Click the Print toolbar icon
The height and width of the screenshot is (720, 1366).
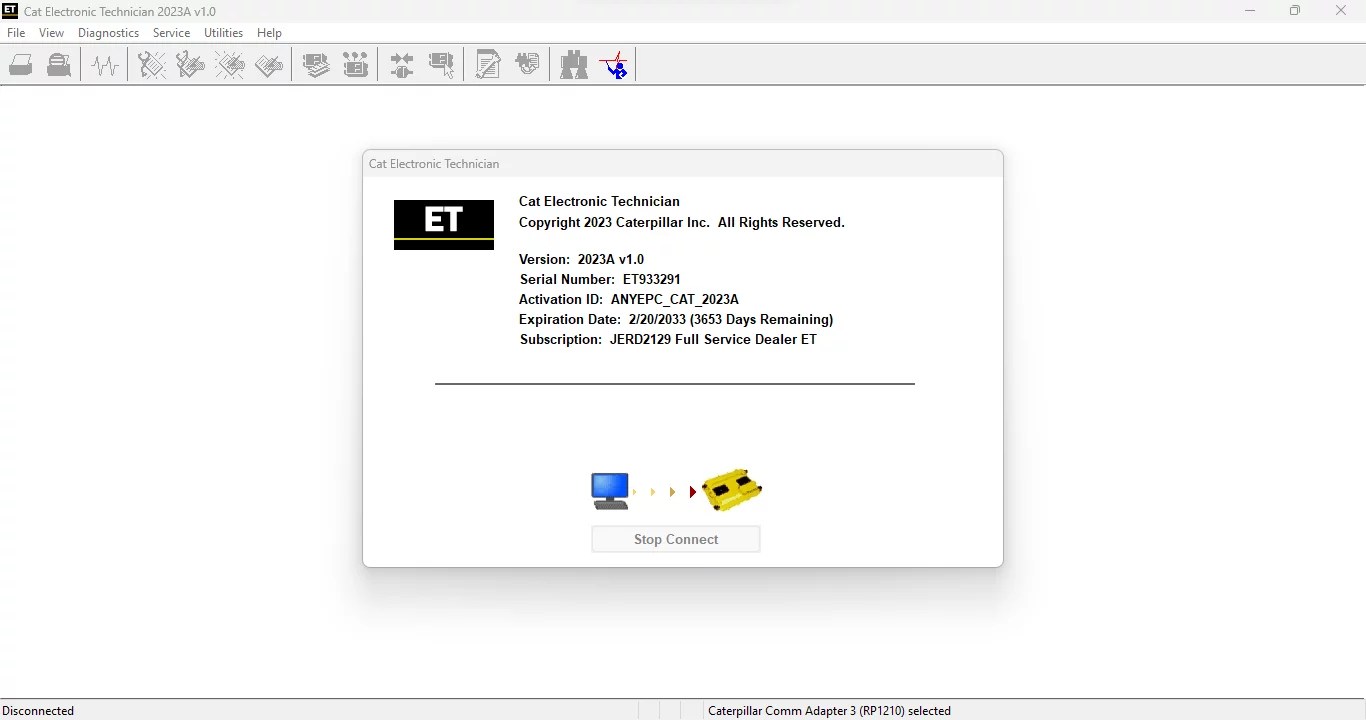click(21, 64)
